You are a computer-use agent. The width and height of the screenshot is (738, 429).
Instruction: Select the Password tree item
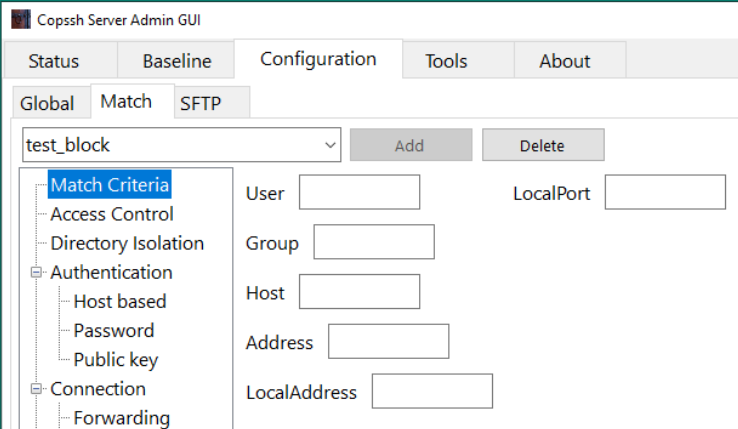[x=114, y=330]
